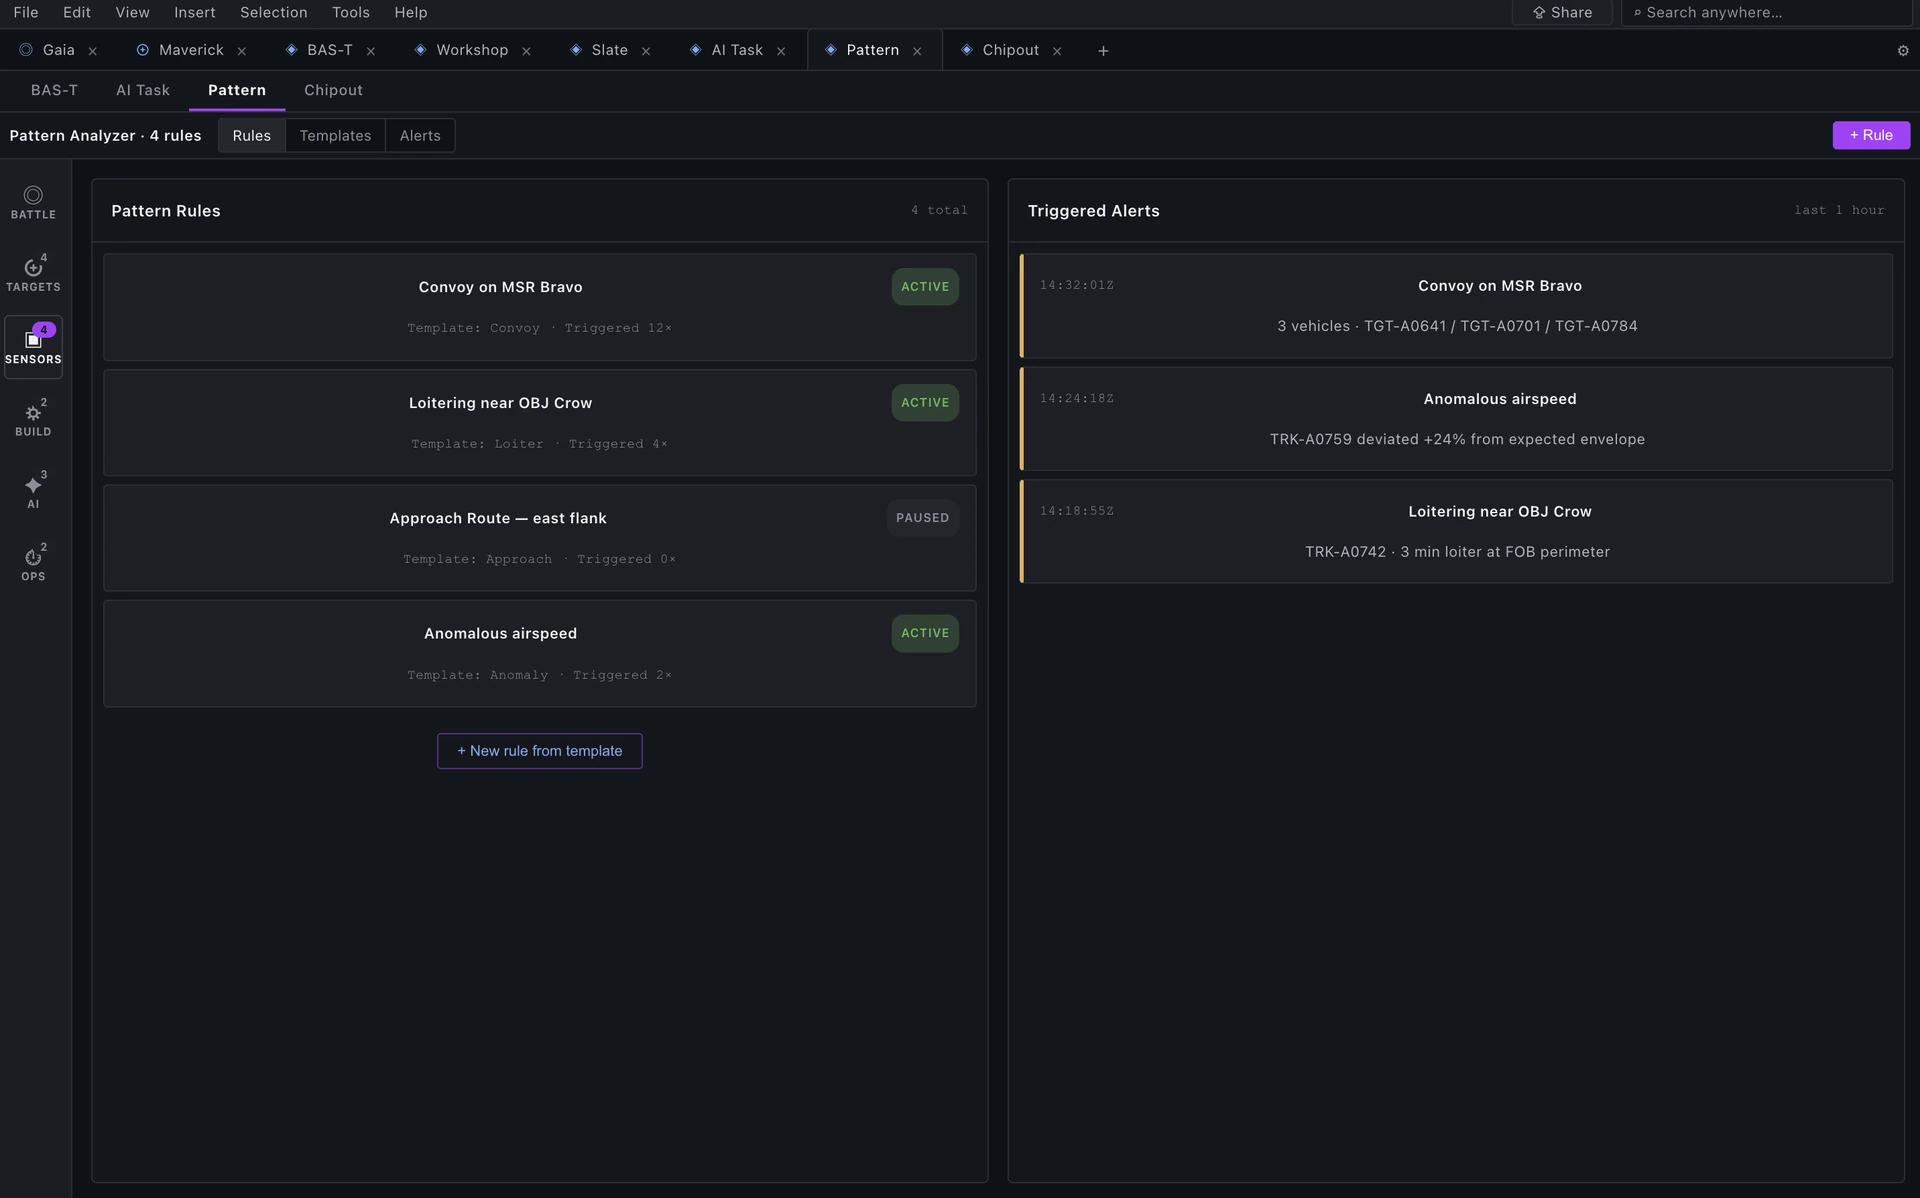Select the Sensors sidebar icon
1920x1198 pixels.
[x=33, y=347]
